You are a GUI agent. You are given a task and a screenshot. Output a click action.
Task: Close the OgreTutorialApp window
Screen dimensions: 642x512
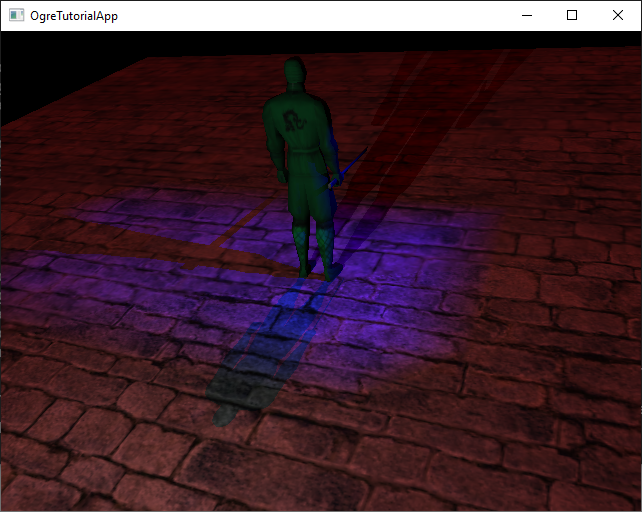click(618, 16)
